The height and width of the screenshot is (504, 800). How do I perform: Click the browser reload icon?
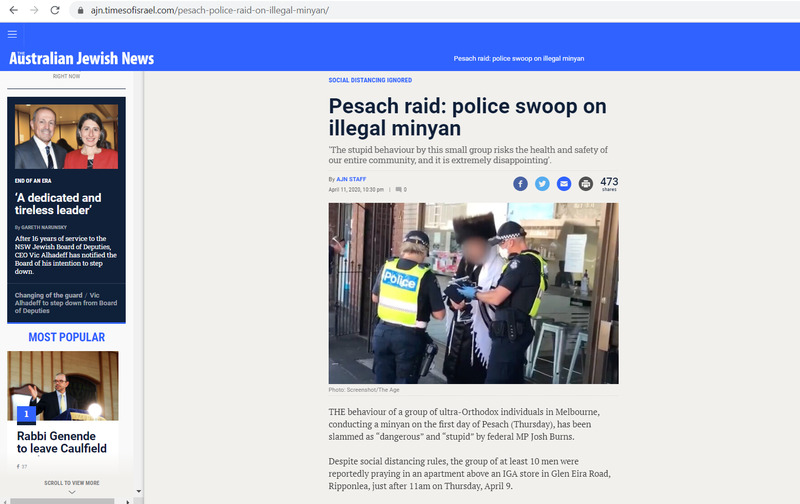55,10
